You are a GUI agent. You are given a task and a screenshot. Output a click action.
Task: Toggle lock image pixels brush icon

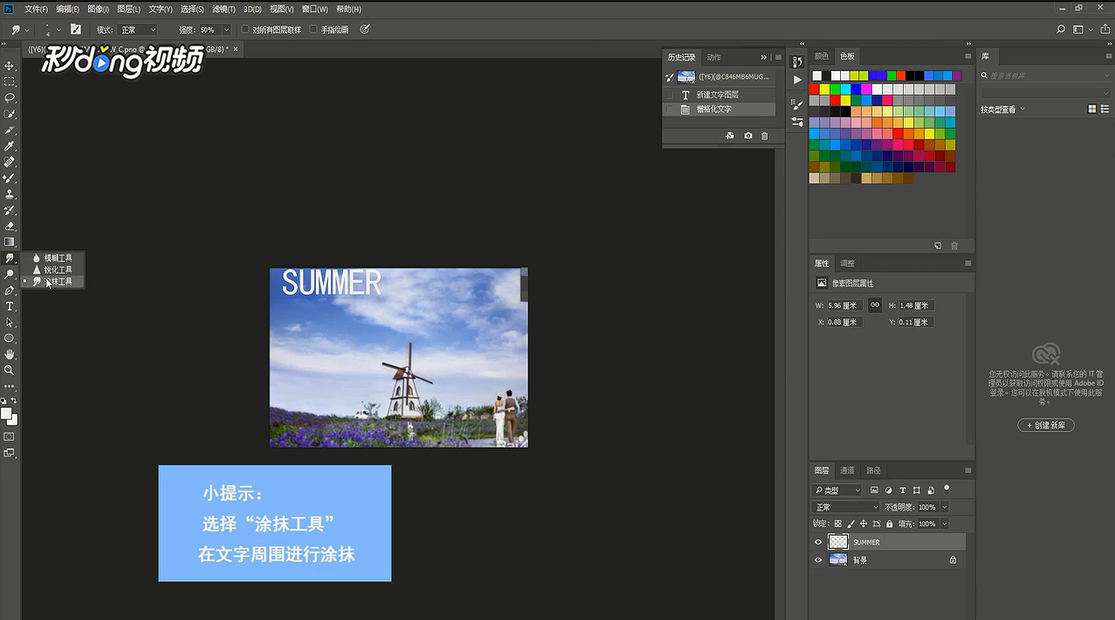pyautogui.click(x=850, y=524)
